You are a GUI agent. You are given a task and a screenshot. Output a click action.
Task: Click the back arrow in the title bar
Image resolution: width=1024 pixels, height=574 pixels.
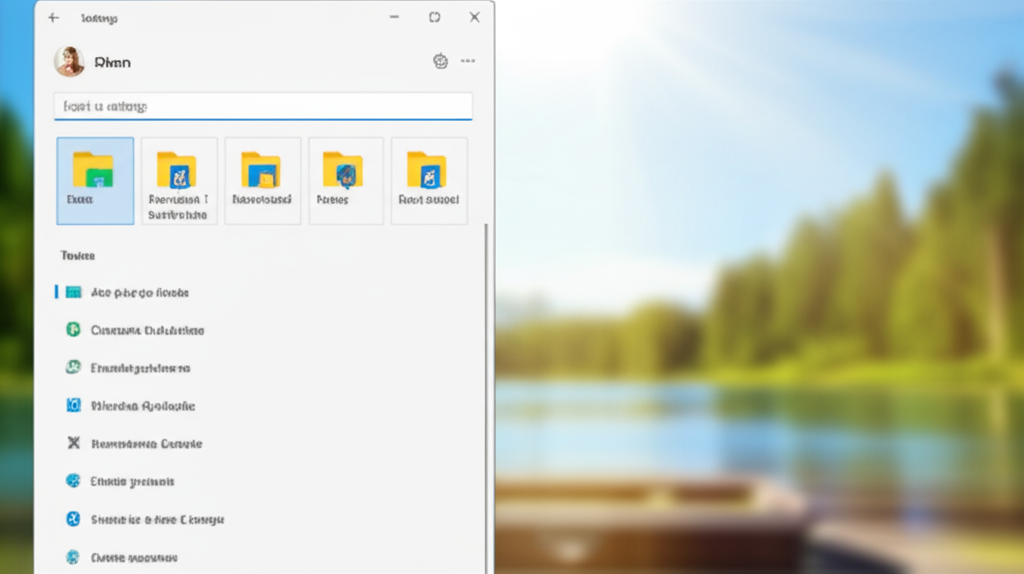click(54, 18)
